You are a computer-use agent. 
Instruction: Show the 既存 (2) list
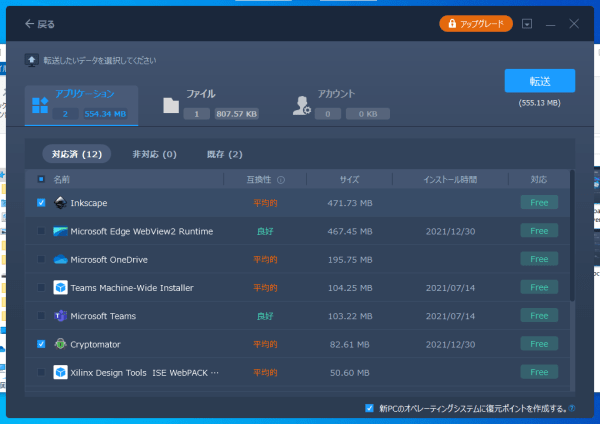tap(225, 154)
